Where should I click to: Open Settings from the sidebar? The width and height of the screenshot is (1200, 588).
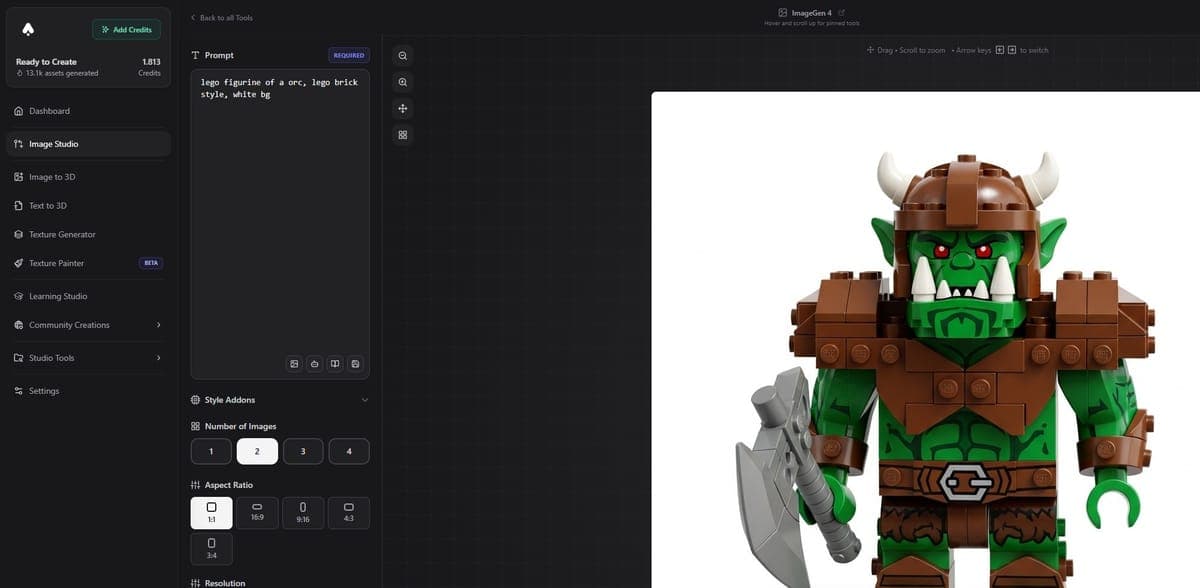coord(88,391)
